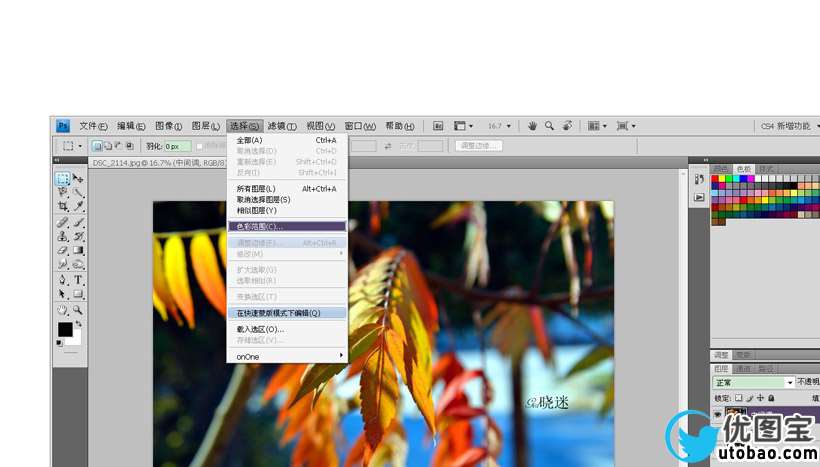
Task: Hide the layer using its eye icon
Action: (x=718, y=415)
